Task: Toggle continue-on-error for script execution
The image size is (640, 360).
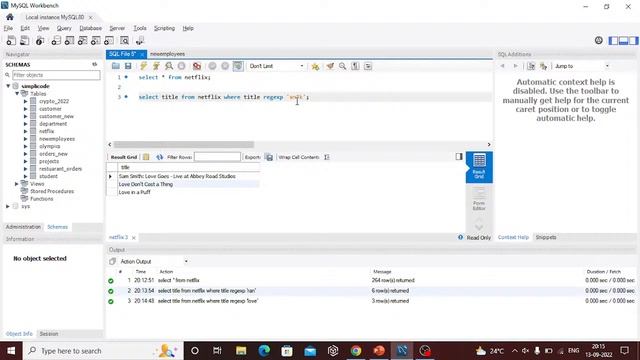Action: click(x=197, y=66)
